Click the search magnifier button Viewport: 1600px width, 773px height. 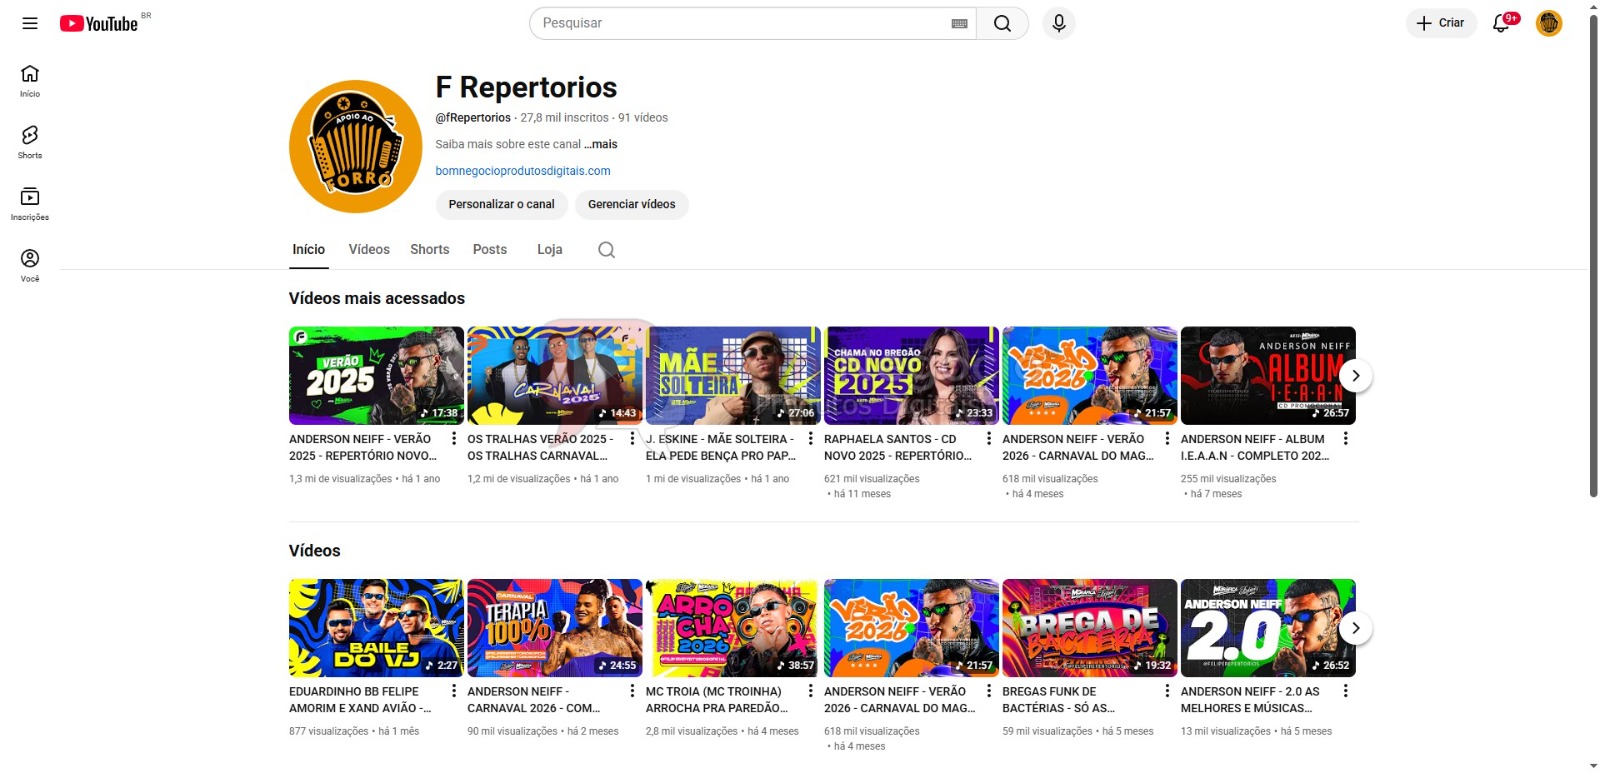point(1002,23)
